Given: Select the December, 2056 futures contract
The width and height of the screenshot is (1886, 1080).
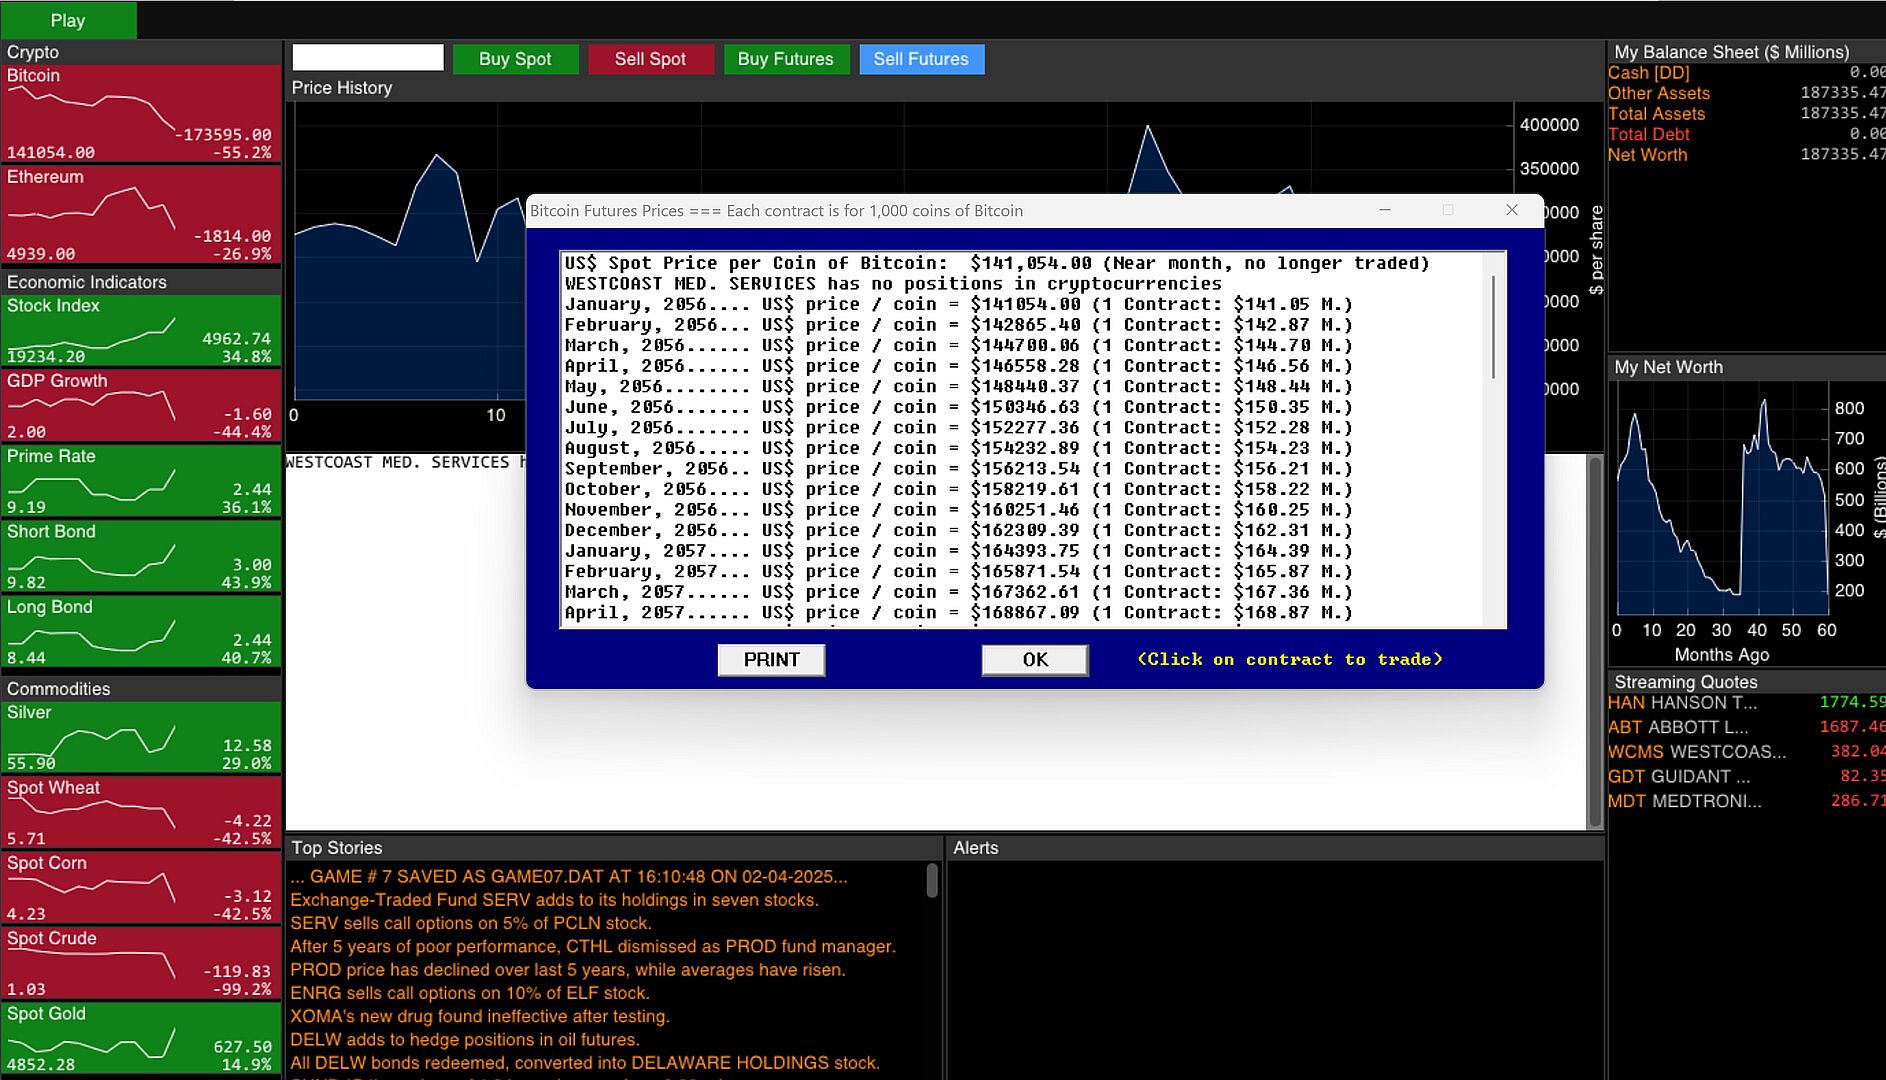Looking at the screenshot, I should point(958,530).
